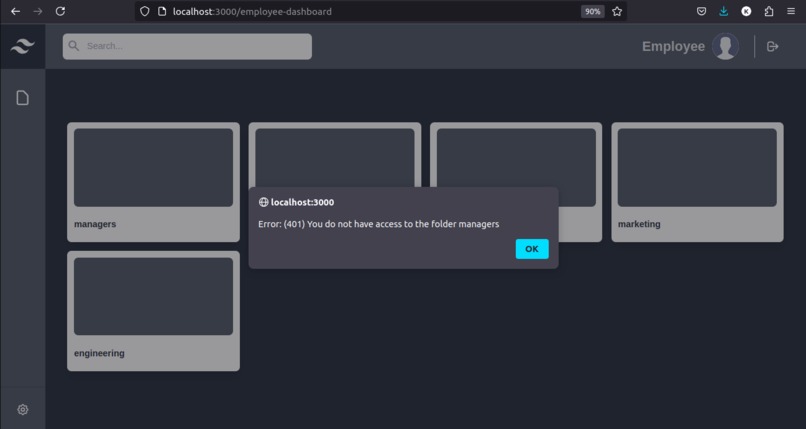The image size is (806, 429).
Task: Open the marketing folder card
Action: coord(698,182)
